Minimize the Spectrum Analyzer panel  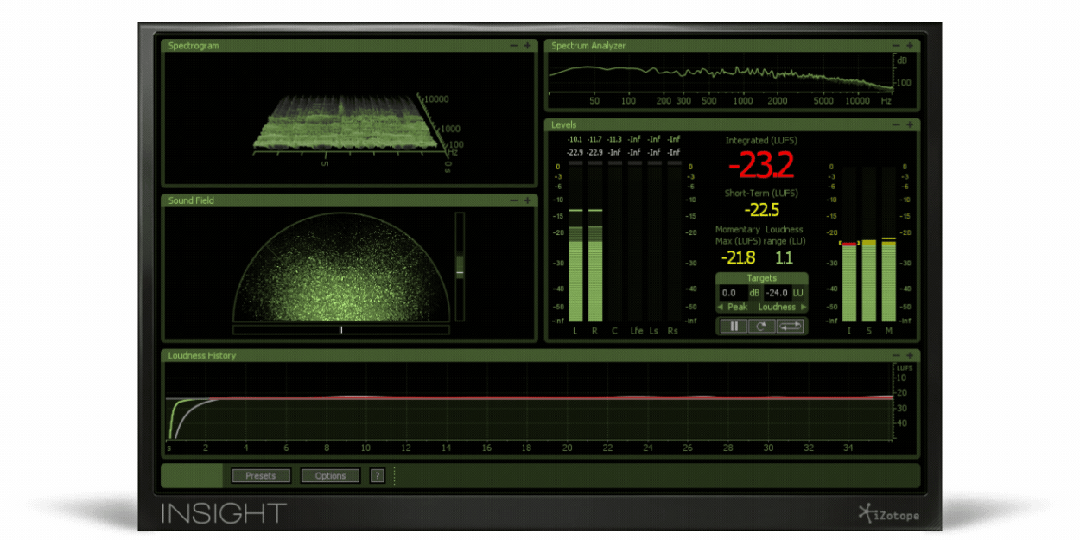pyautogui.click(x=896, y=45)
